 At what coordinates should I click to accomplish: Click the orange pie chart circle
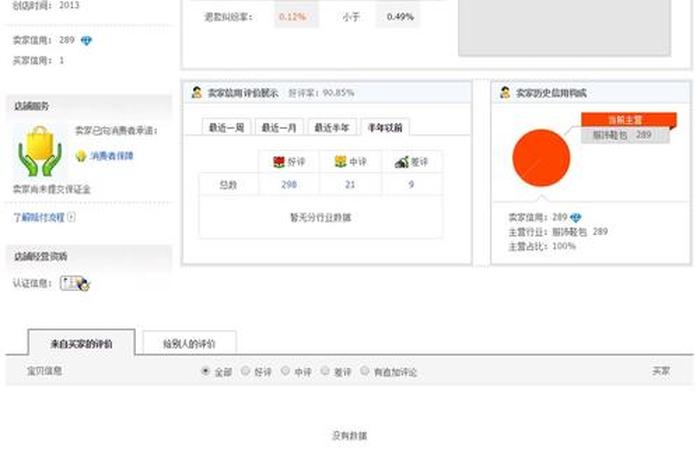(x=541, y=157)
